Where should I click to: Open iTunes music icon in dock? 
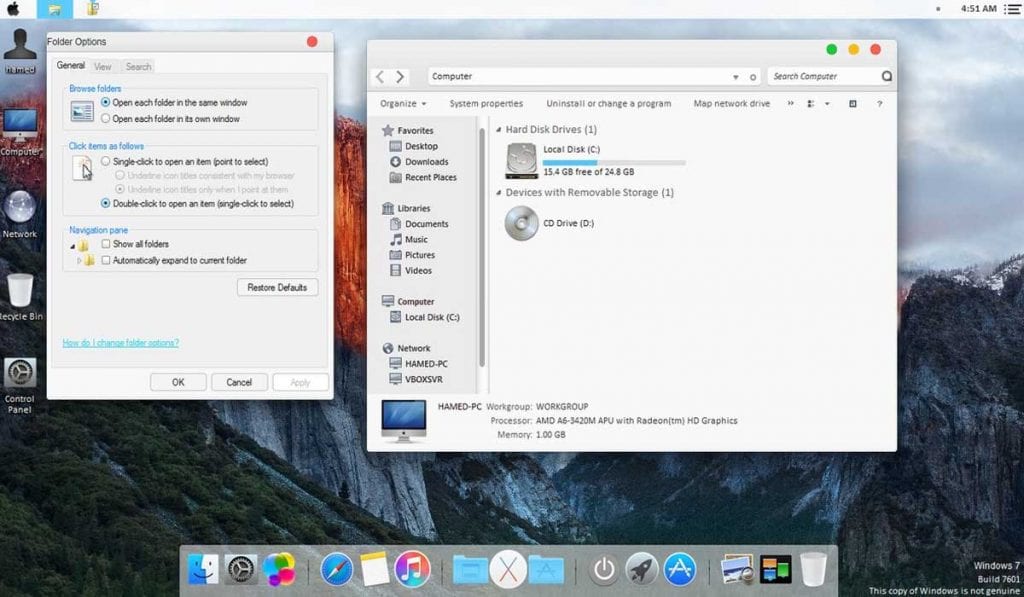point(412,569)
